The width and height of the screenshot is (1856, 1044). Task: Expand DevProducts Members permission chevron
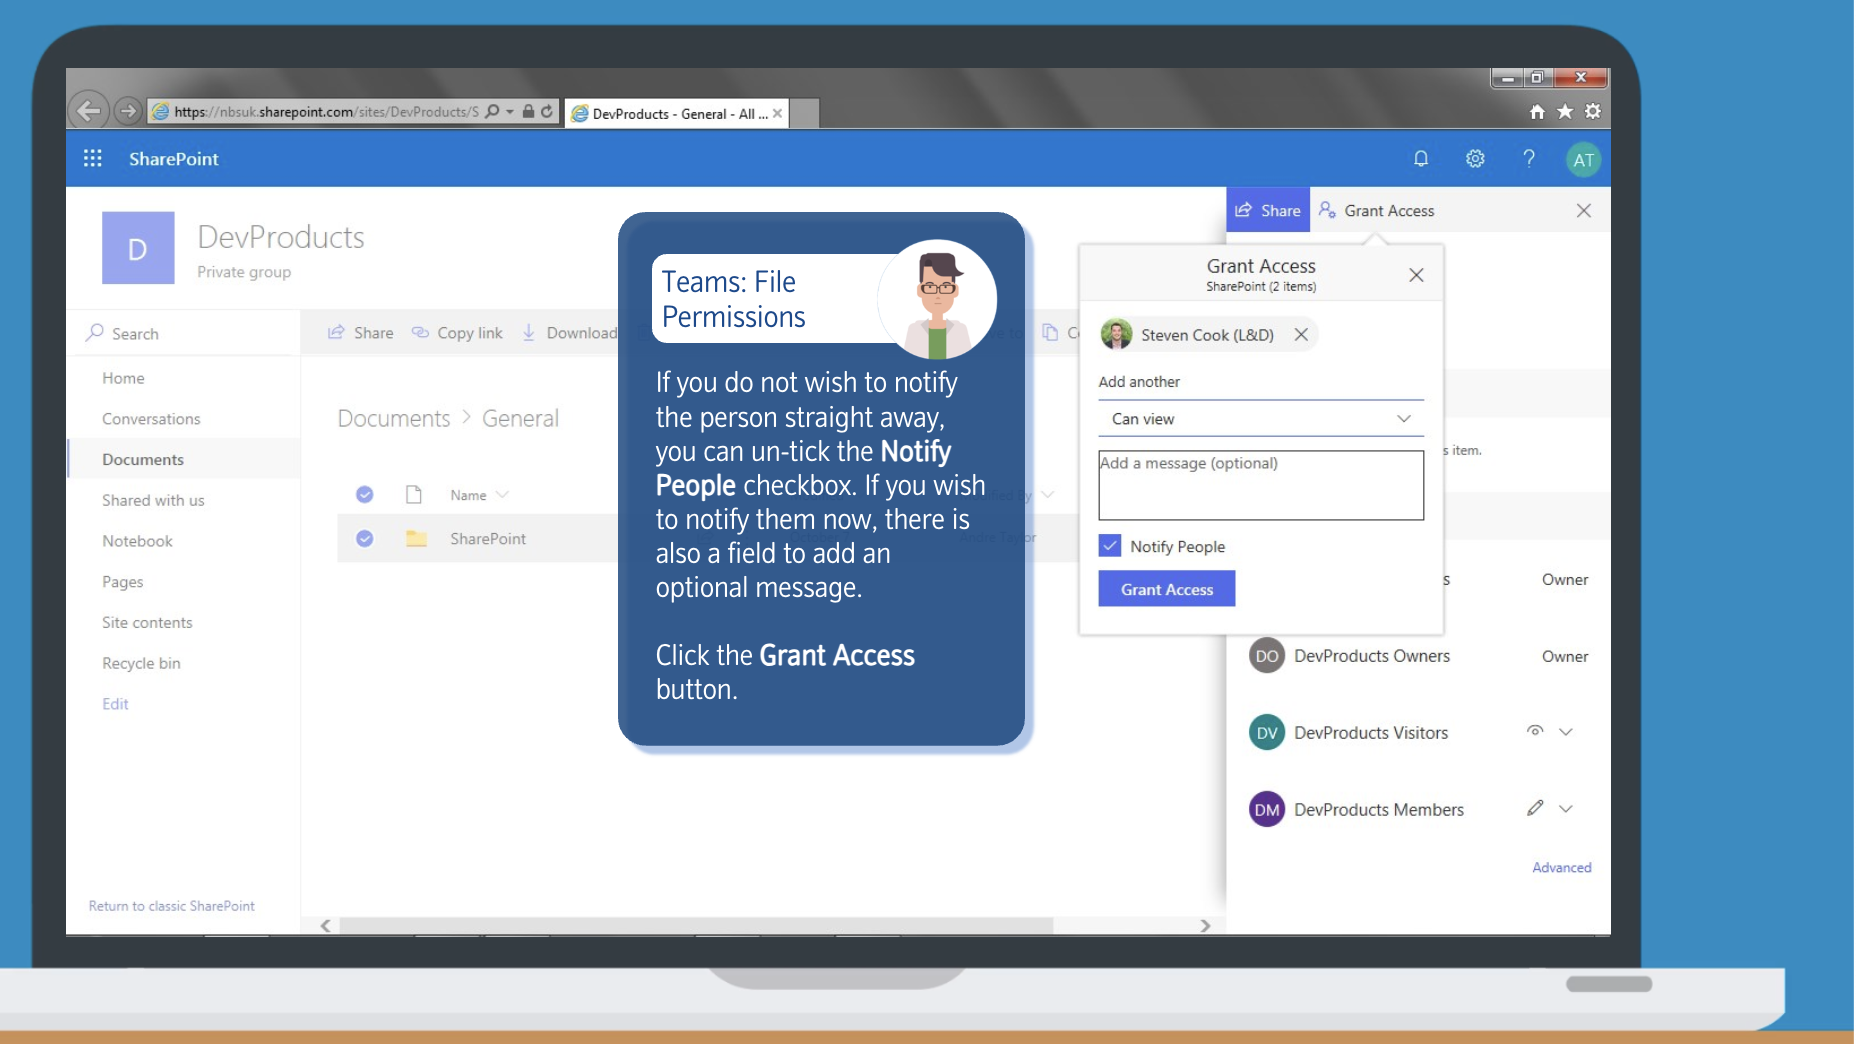click(1566, 809)
